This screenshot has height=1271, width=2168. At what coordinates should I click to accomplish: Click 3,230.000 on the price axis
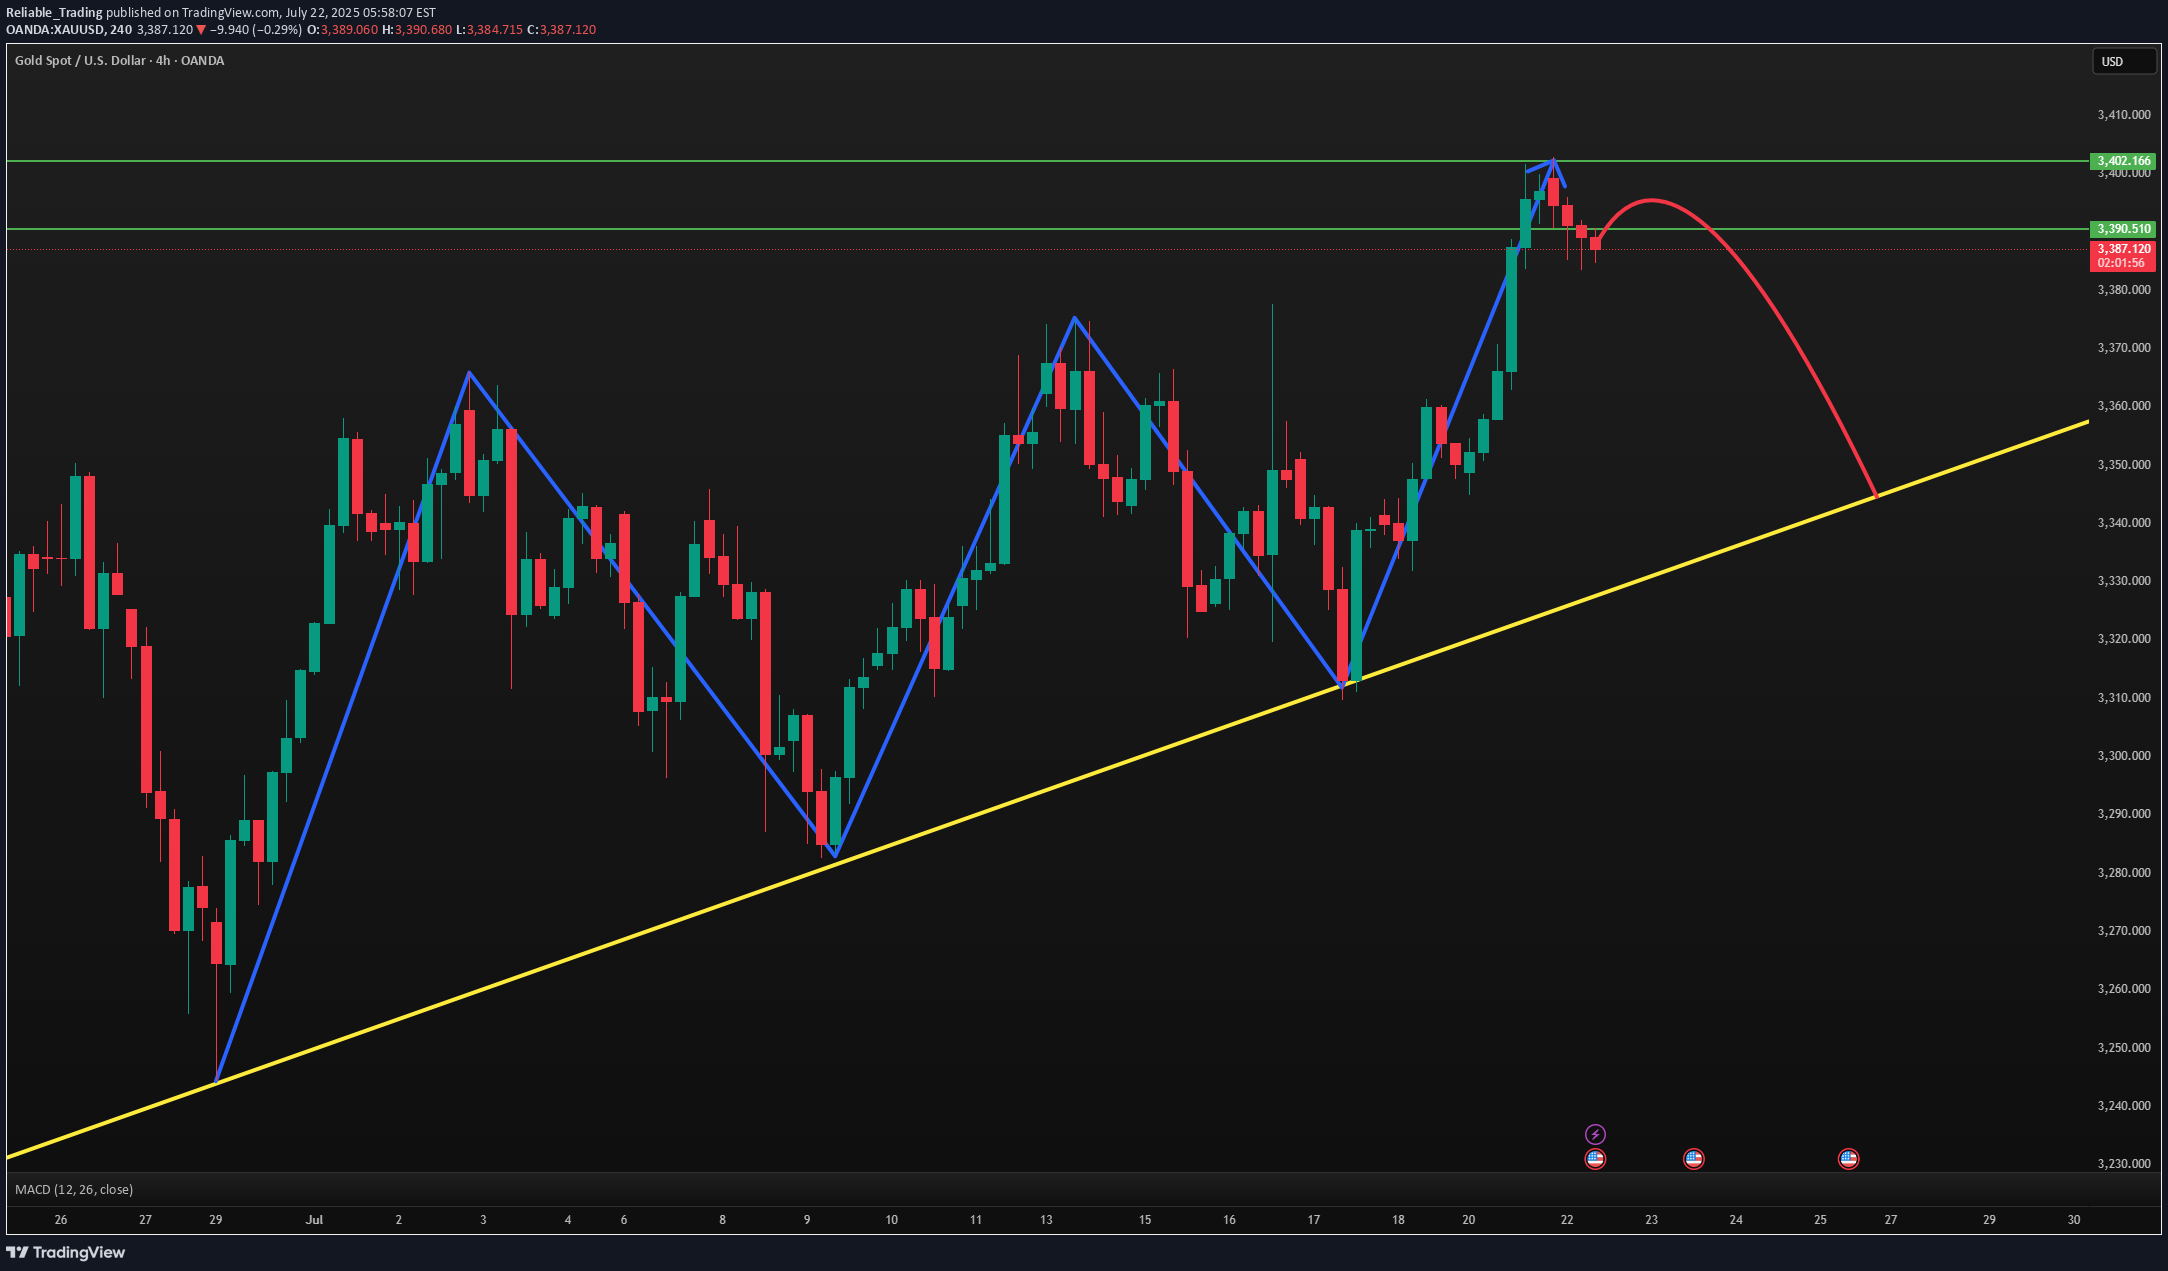2124,1164
